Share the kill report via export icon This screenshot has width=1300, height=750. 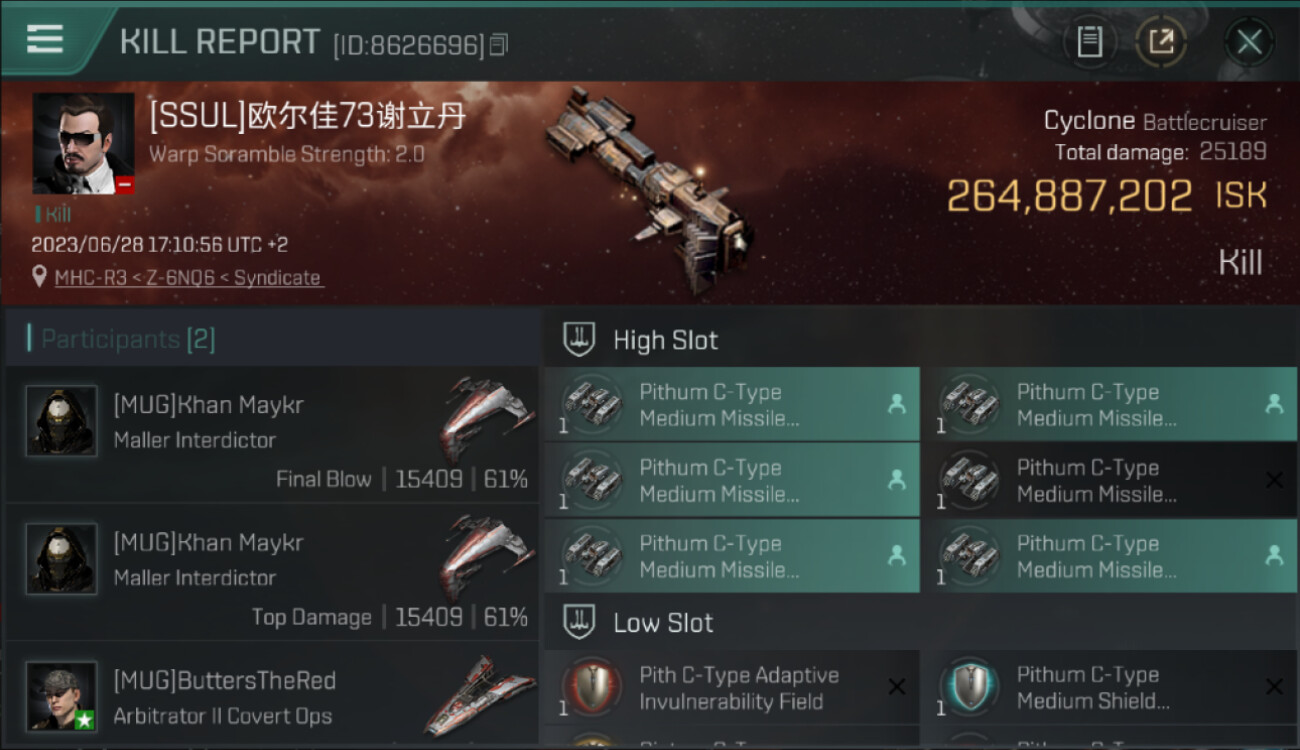pos(1161,42)
